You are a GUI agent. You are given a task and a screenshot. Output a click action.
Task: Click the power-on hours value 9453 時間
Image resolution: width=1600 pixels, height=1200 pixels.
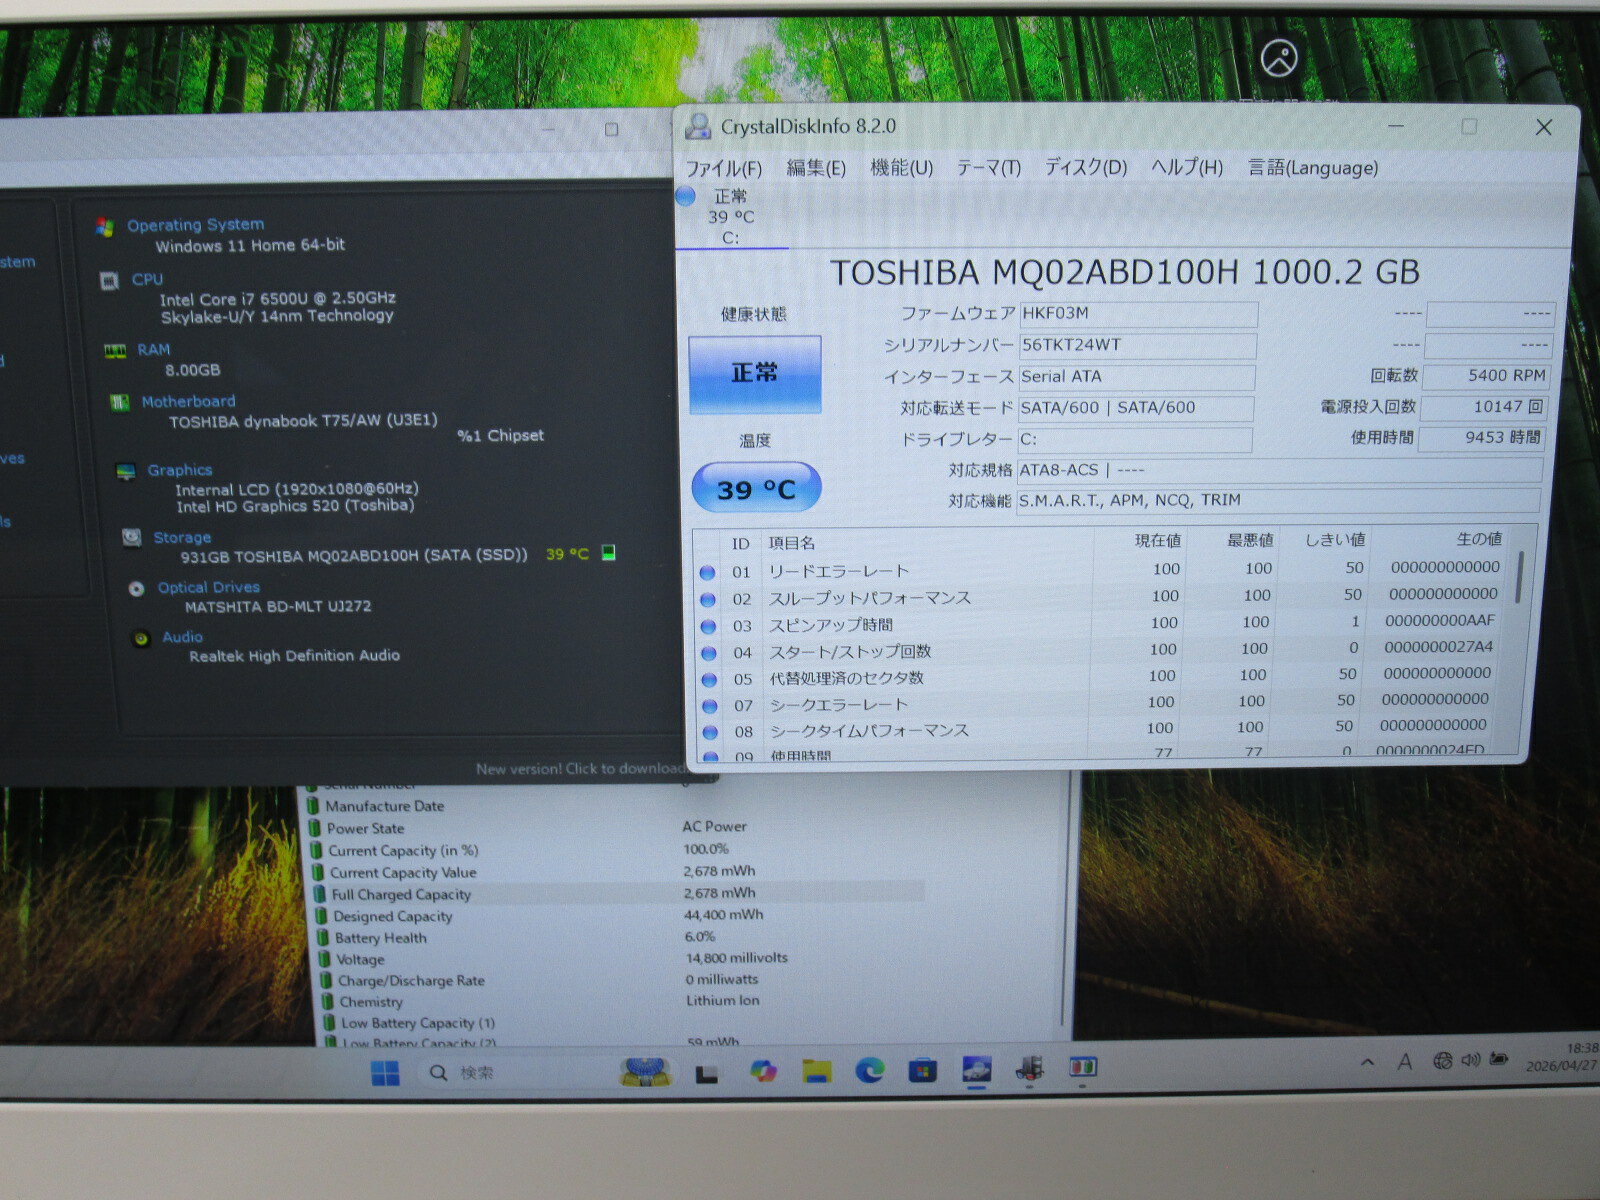[1482, 438]
